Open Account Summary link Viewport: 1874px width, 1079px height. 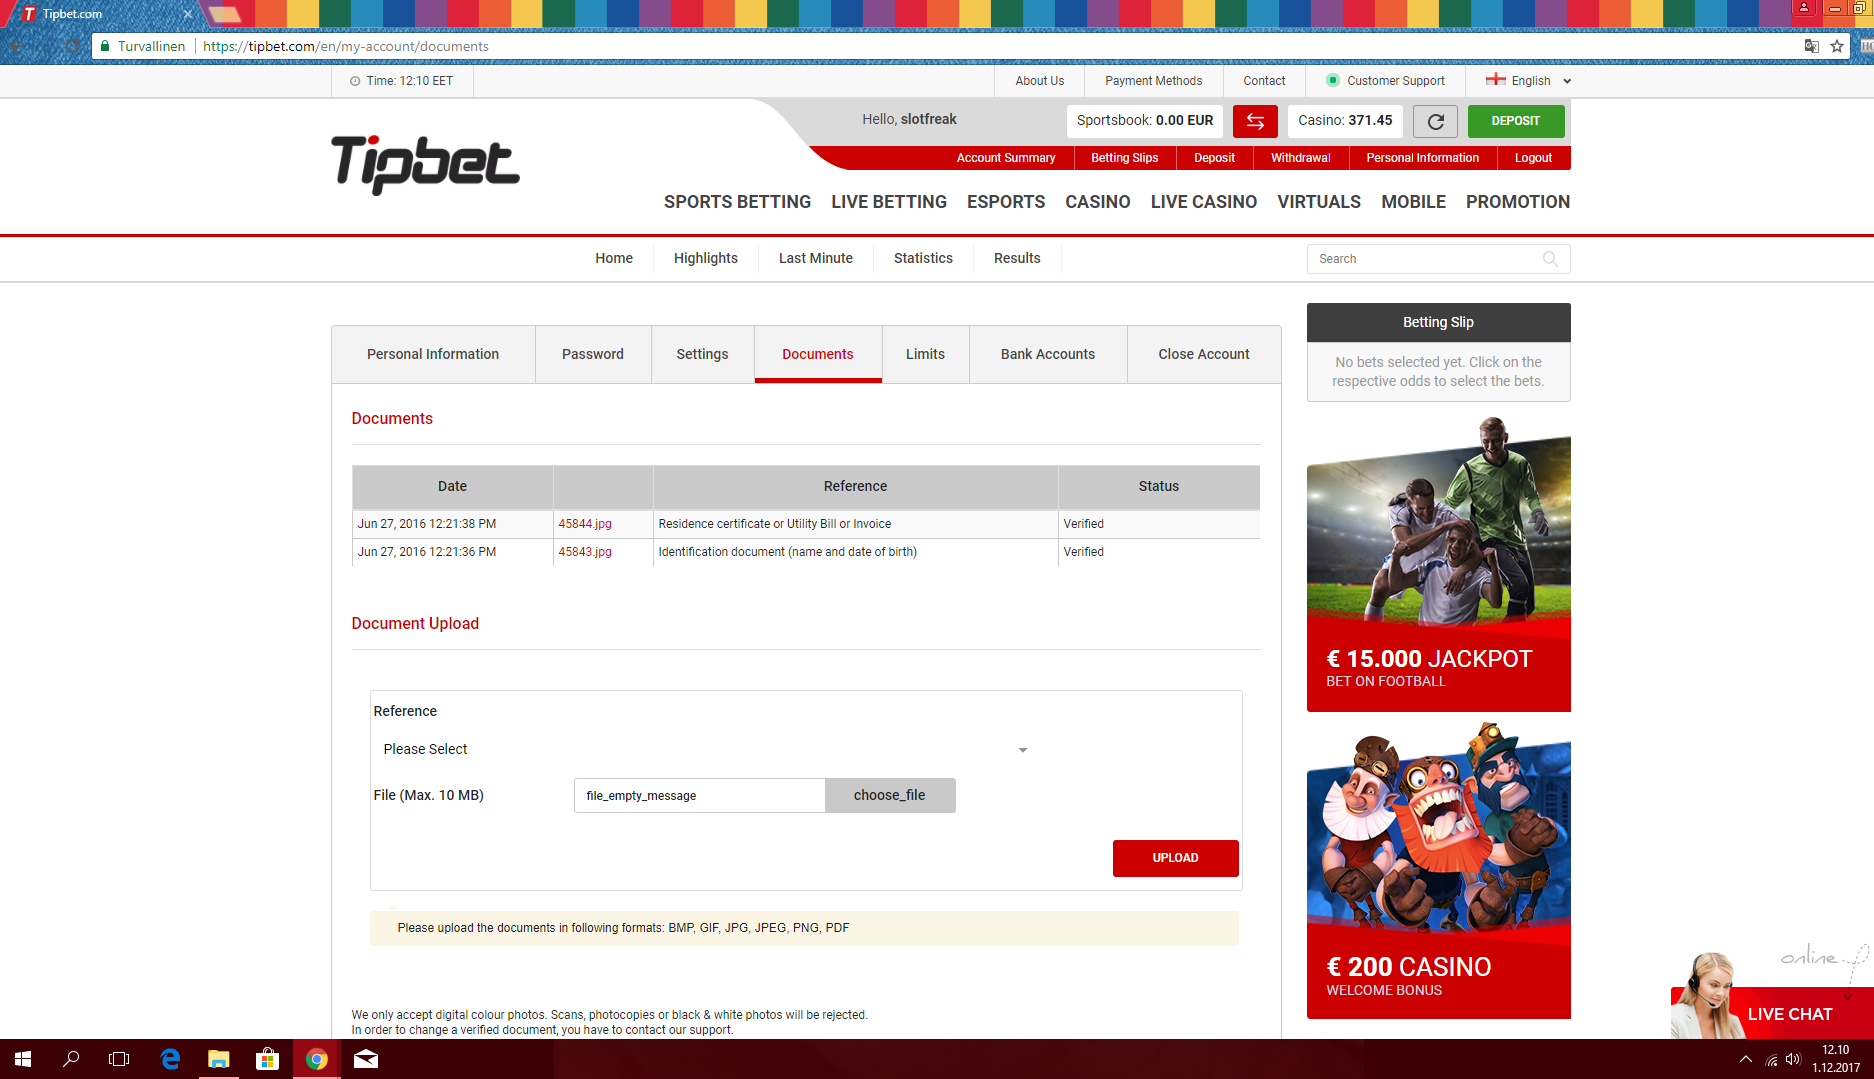(x=1006, y=158)
